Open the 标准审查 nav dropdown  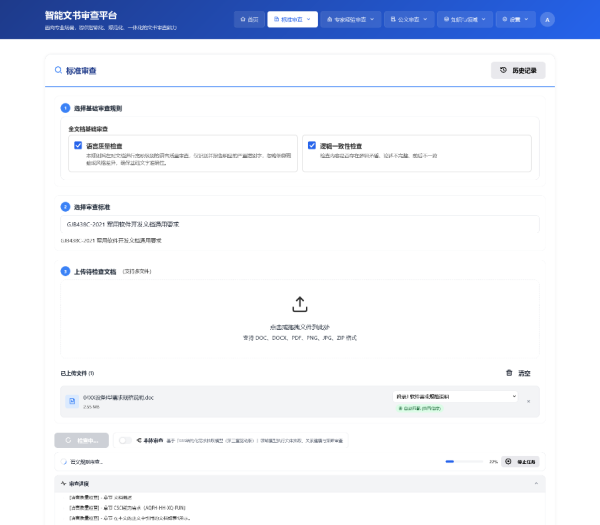coord(292,20)
